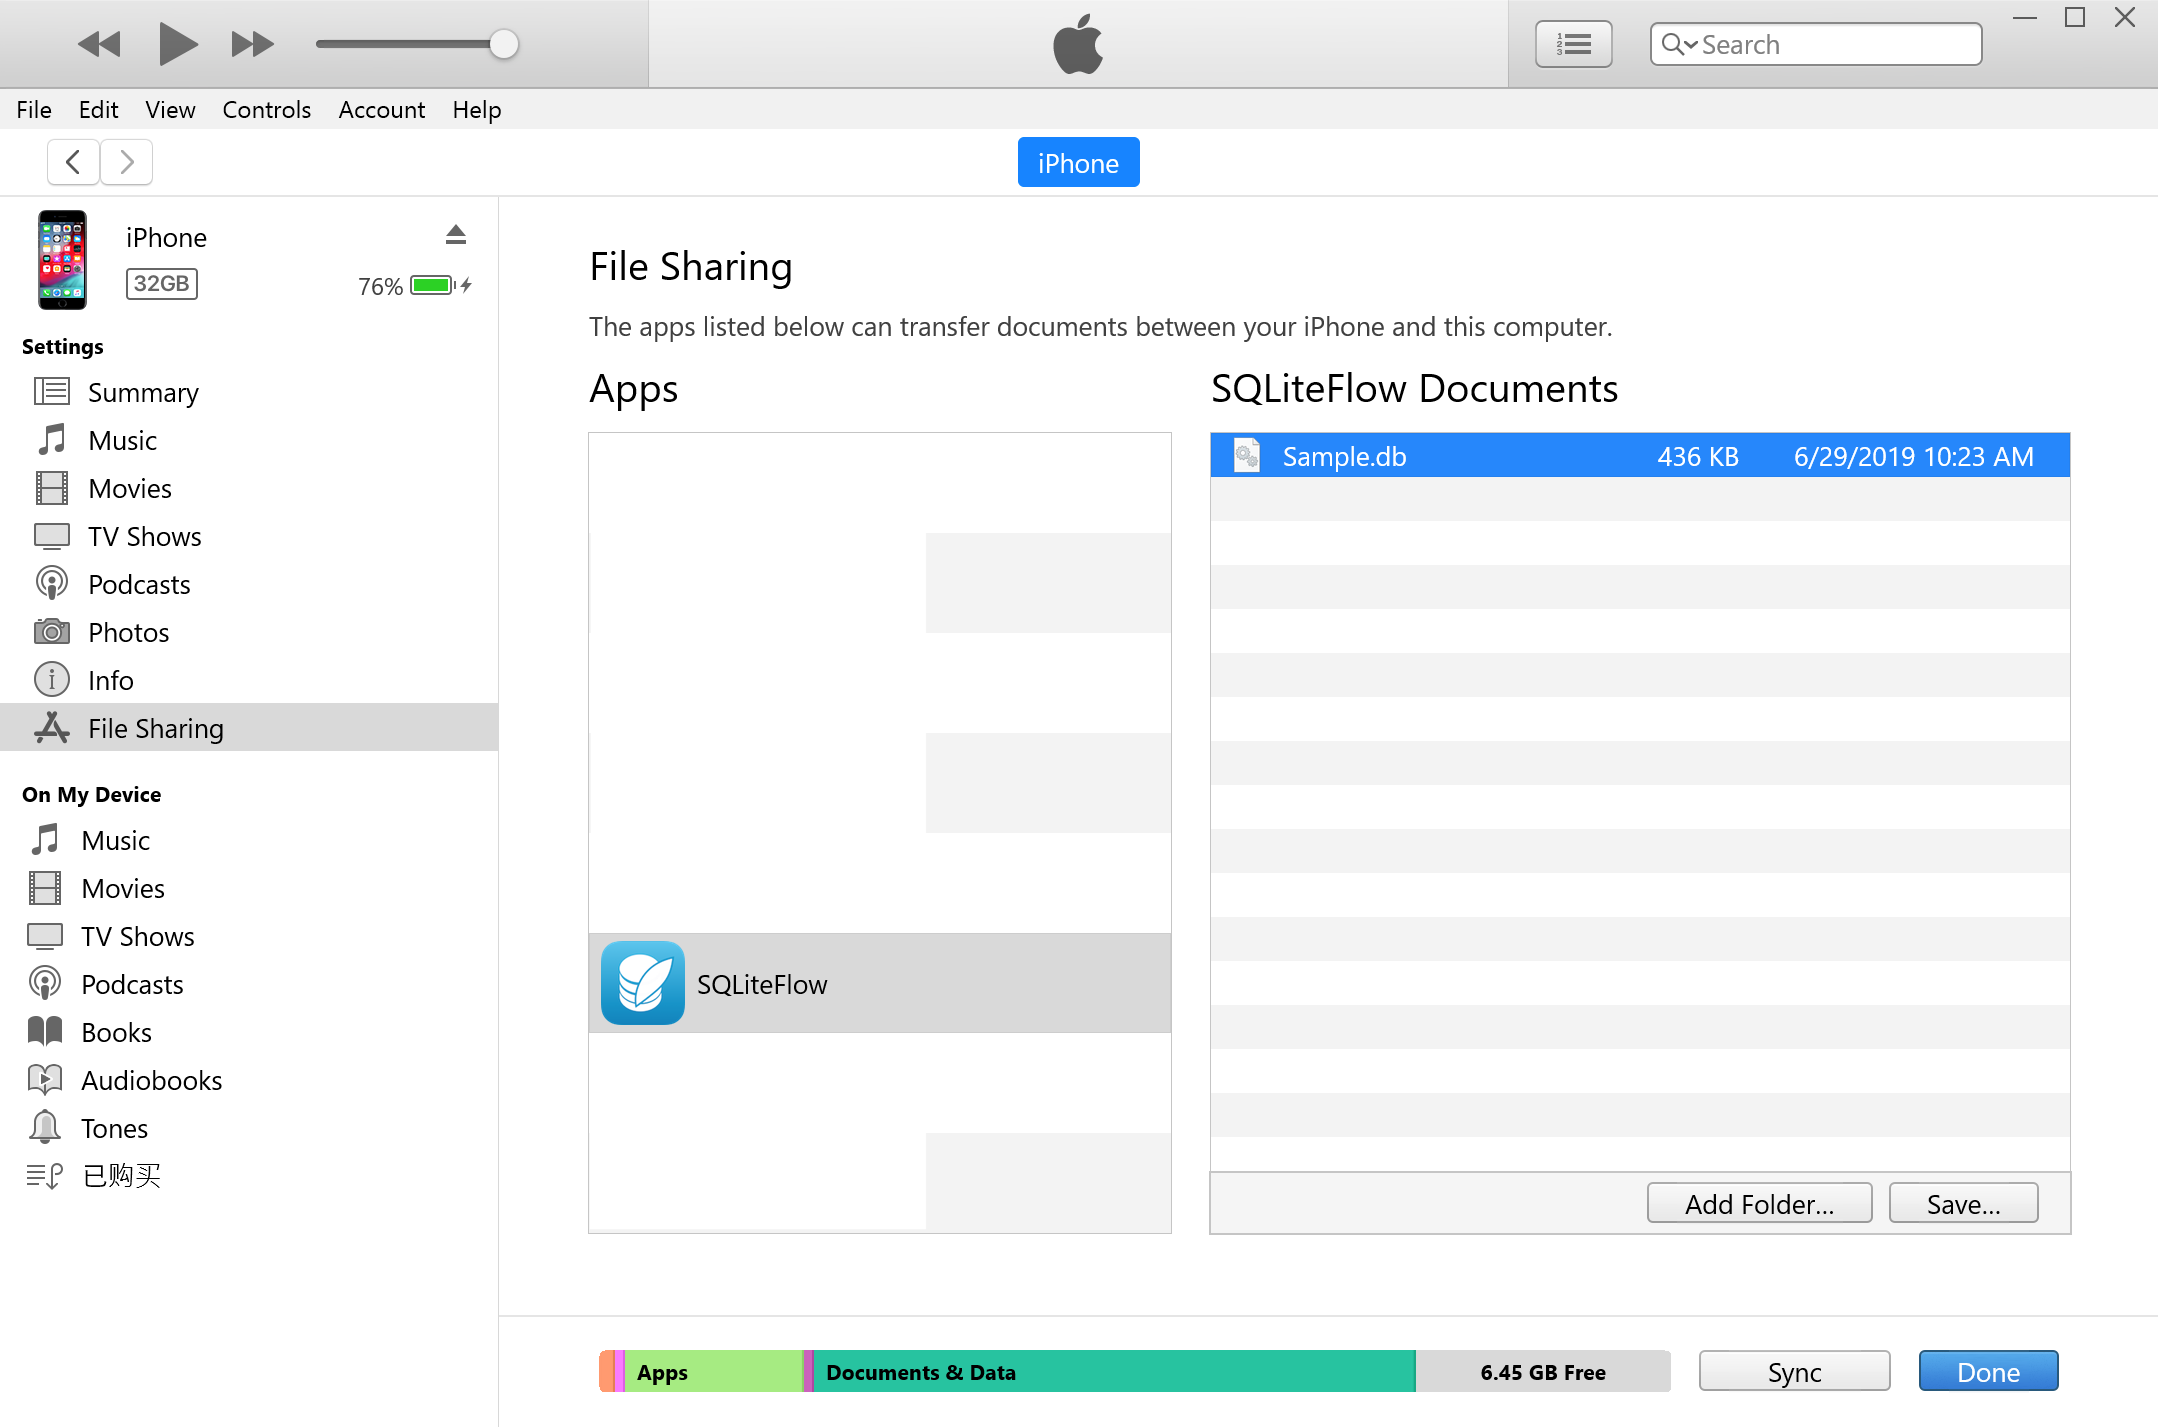Screen dimensions: 2158x1427
Task: Click the volume slider knob
Action: (504, 44)
